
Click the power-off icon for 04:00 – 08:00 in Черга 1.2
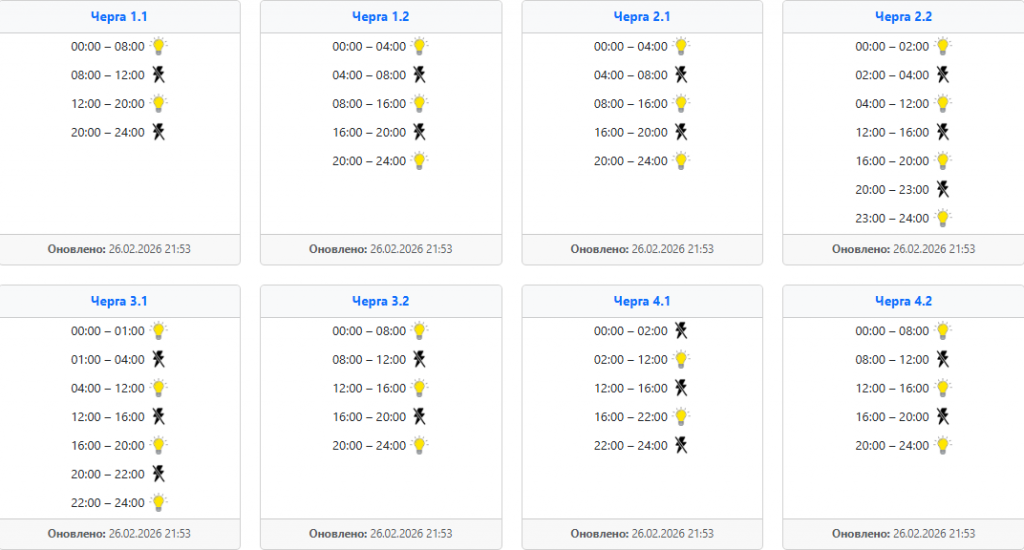tap(420, 74)
